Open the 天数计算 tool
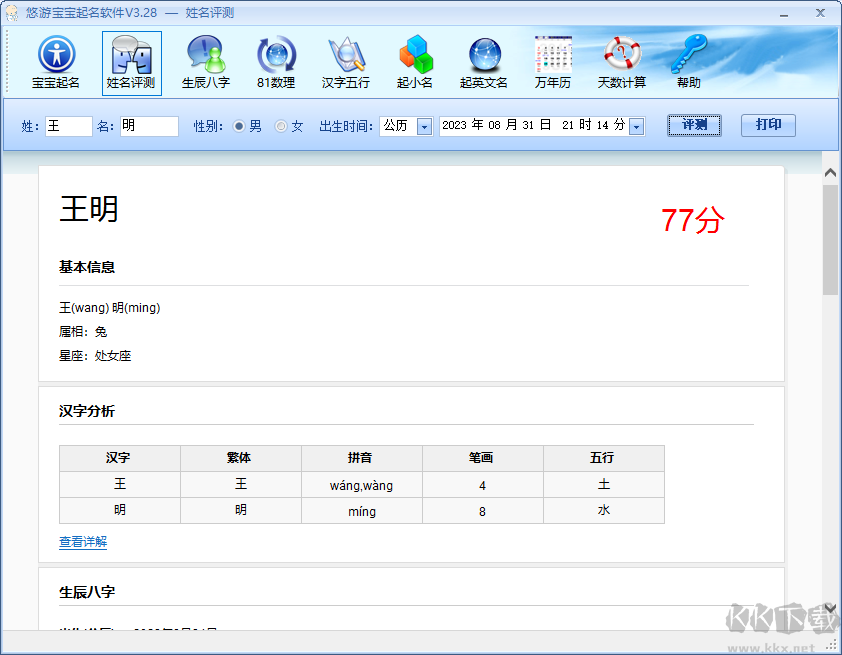 click(x=621, y=62)
